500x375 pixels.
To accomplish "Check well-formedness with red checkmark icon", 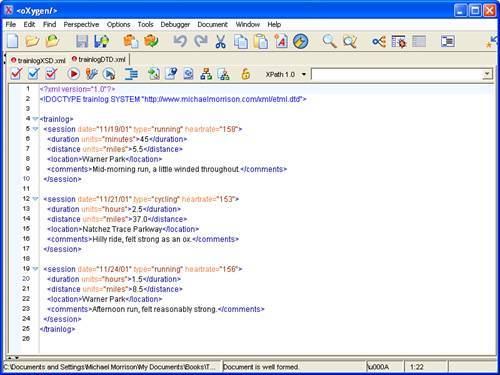I will (x=16, y=74).
